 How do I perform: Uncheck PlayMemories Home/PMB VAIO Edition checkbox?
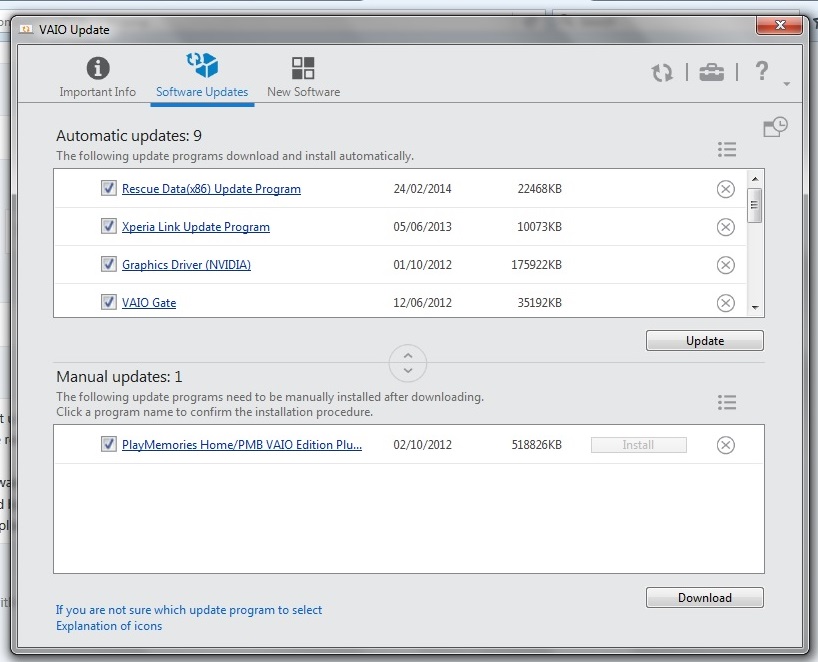point(109,445)
